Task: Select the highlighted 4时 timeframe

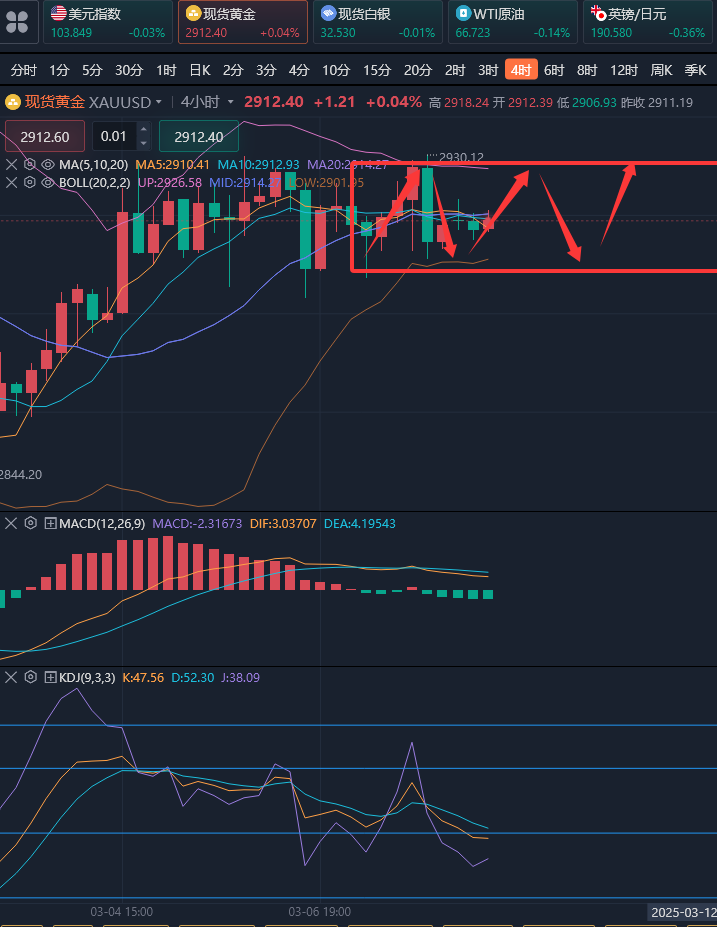Action: tap(521, 70)
